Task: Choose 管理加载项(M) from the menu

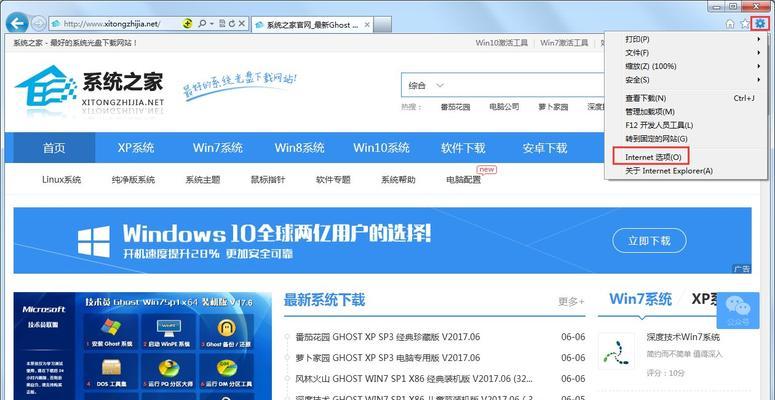Action: pos(686,112)
